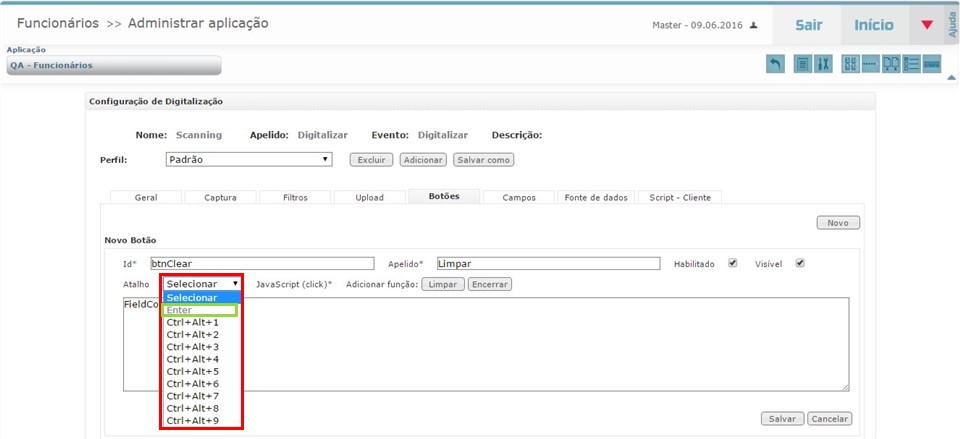The width and height of the screenshot is (960, 439).
Task: Expand the red triangle menu near Início
Action: pos(927,24)
